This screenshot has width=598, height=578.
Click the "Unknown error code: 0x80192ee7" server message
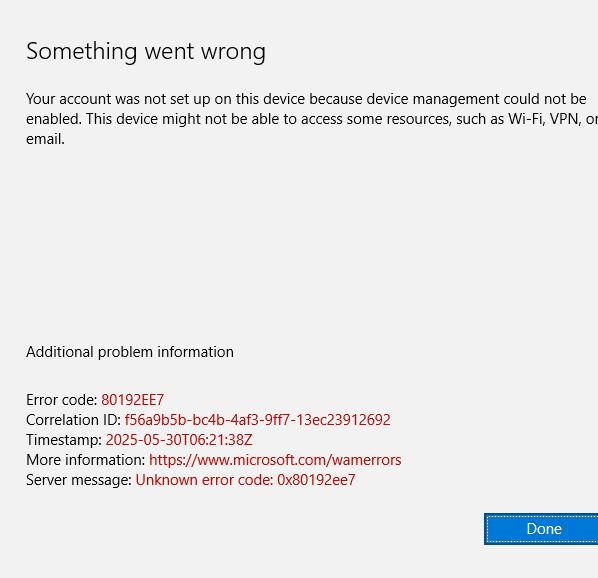(x=245, y=480)
